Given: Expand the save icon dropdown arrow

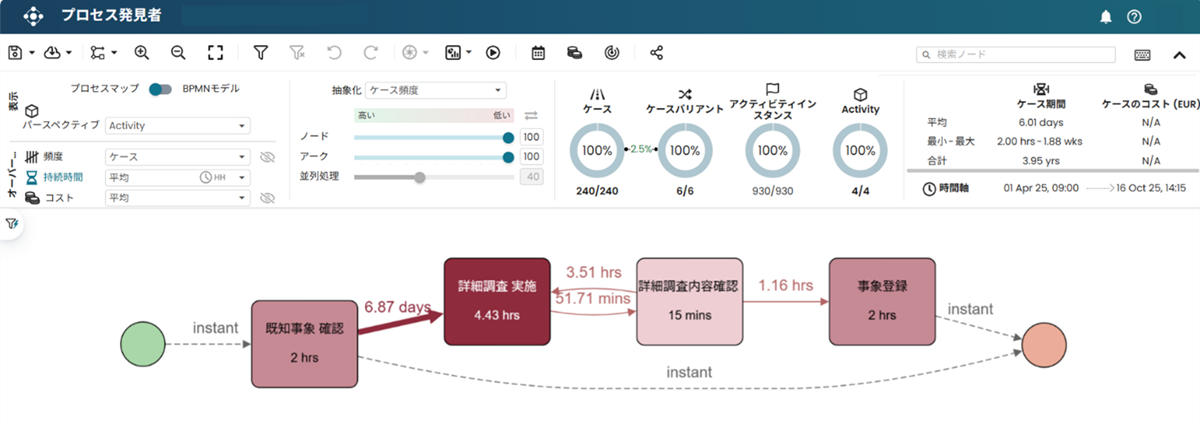Looking at the screenshot, I should [x=32, y=53].
